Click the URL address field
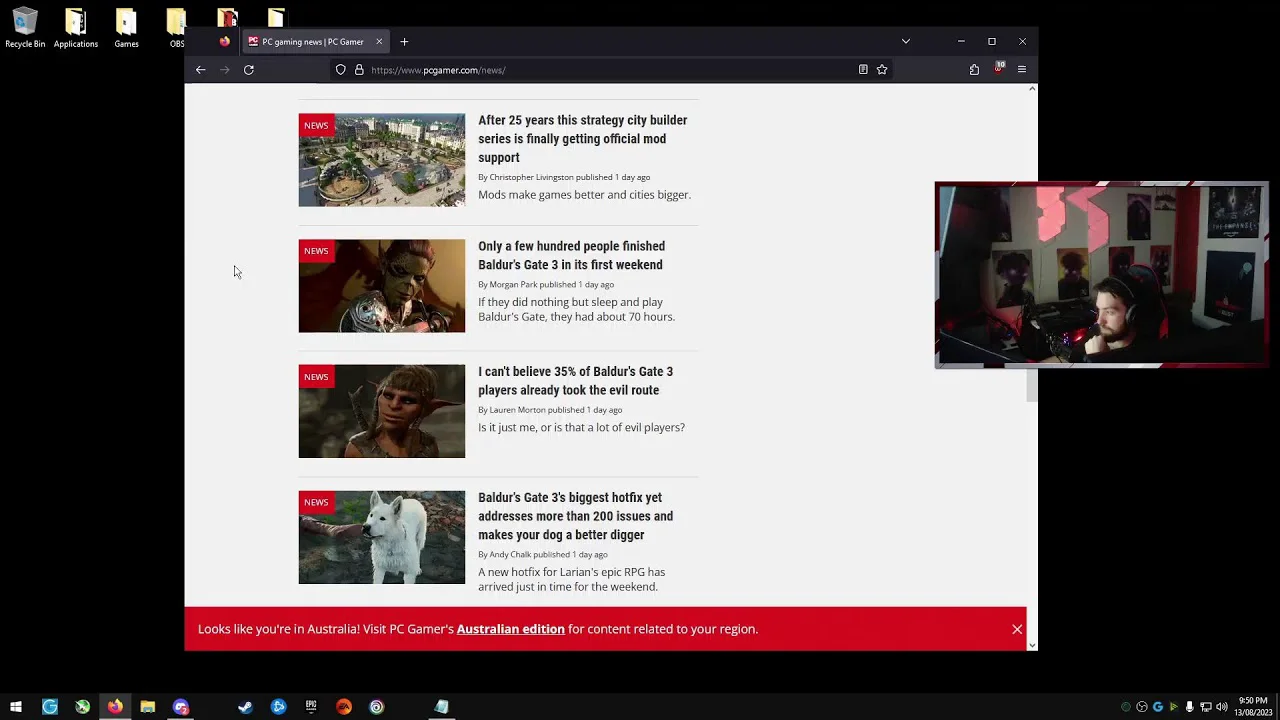1280x720 pixels. (600, 70)
